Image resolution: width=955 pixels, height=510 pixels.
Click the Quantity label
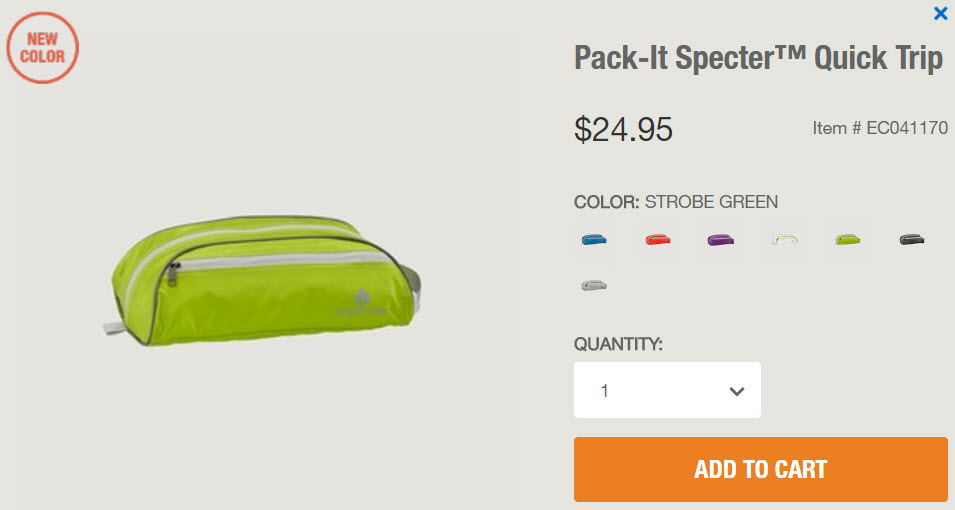point(618,344)
